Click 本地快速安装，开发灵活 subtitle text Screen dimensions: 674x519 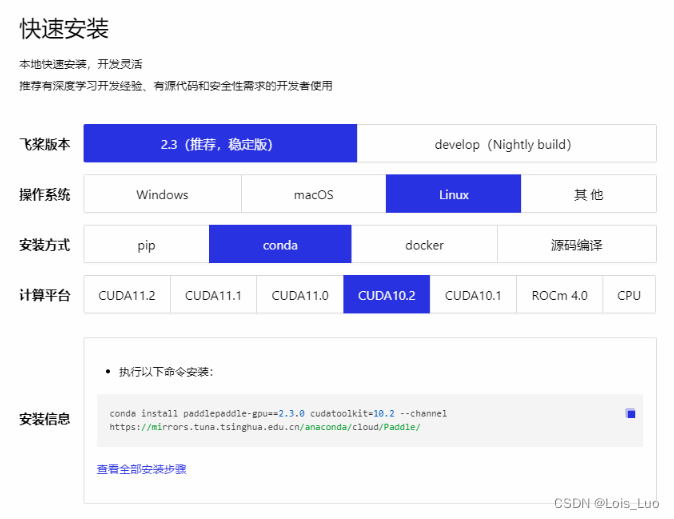point(81,64)
